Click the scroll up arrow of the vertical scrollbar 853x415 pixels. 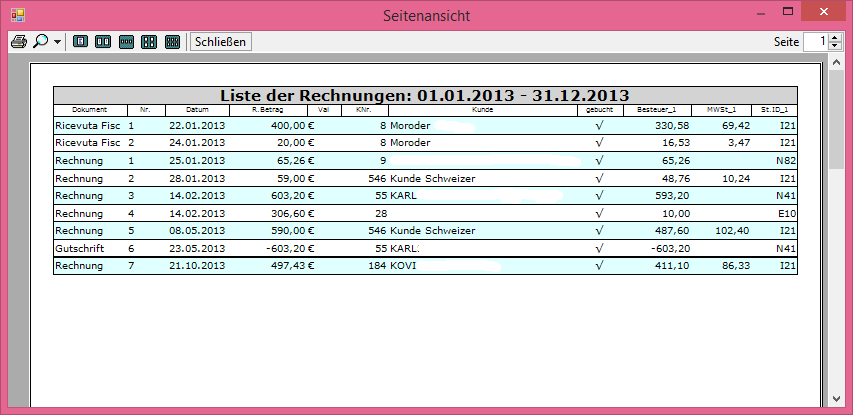(836, 66)
